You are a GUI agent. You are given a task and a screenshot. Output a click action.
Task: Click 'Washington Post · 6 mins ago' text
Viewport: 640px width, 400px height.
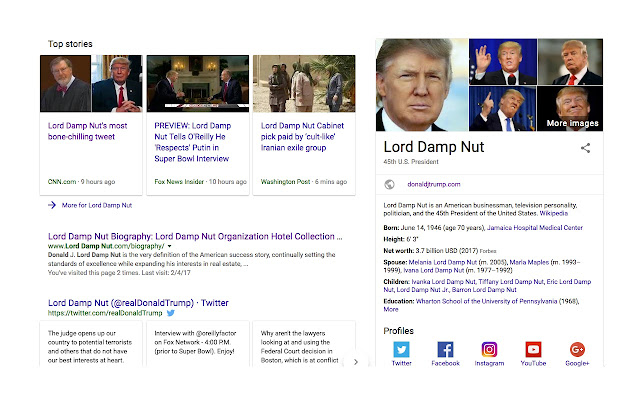[304, 182]
